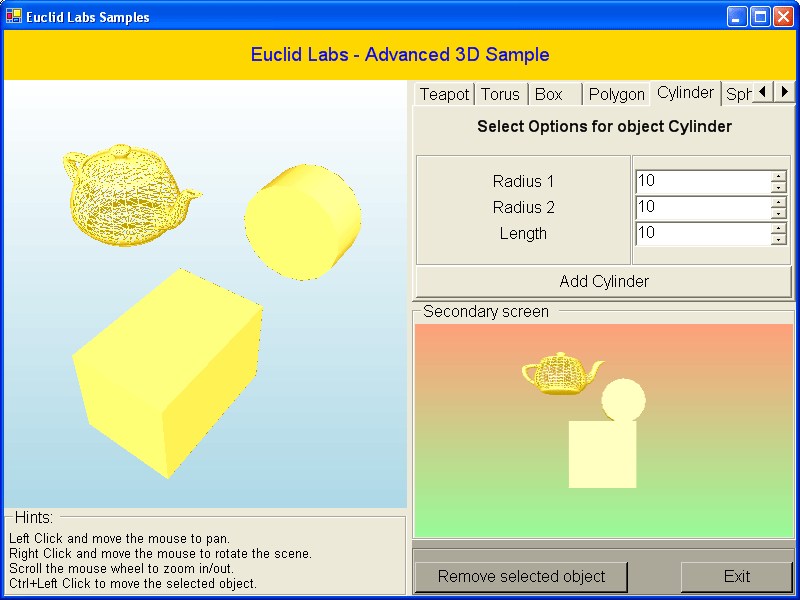Switch to the Teapot tab
Viewport: 800px width, 600px height.
point(444,94)
